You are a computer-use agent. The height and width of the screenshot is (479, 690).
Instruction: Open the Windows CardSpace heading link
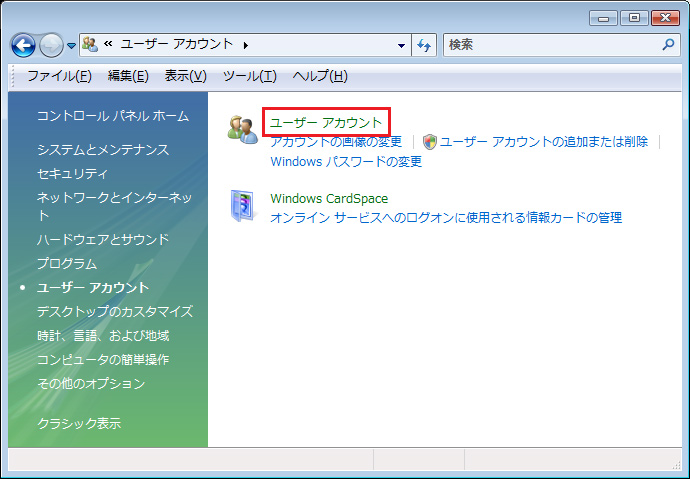329,198
